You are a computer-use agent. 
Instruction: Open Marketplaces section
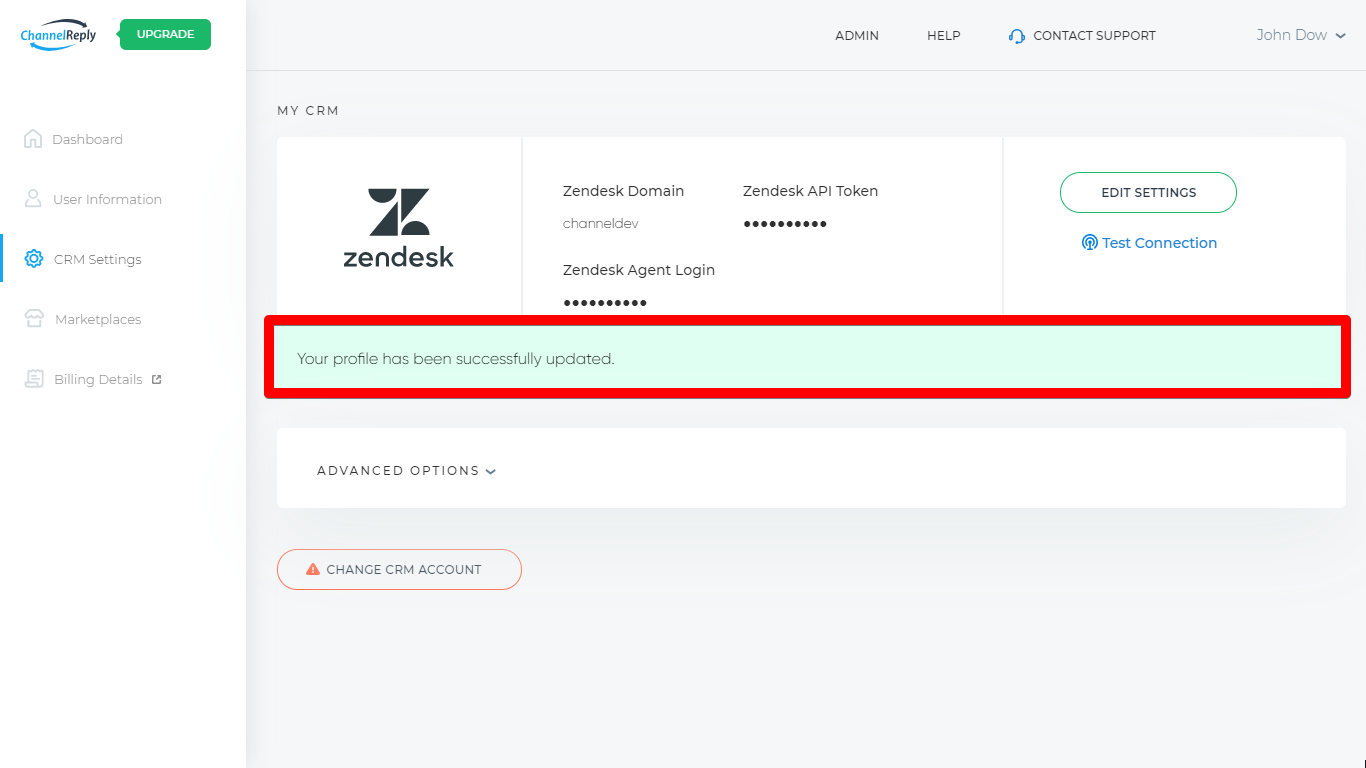pos(98,320)
